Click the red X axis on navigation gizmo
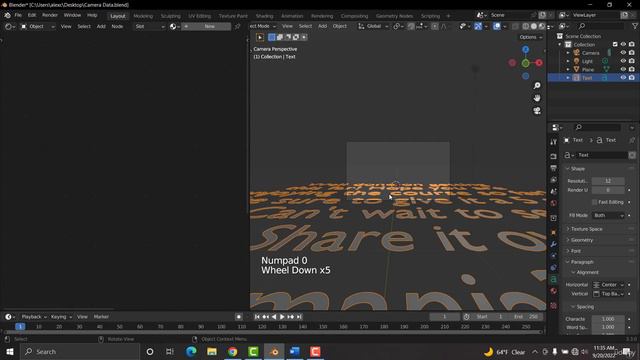 tap(539, 63)
